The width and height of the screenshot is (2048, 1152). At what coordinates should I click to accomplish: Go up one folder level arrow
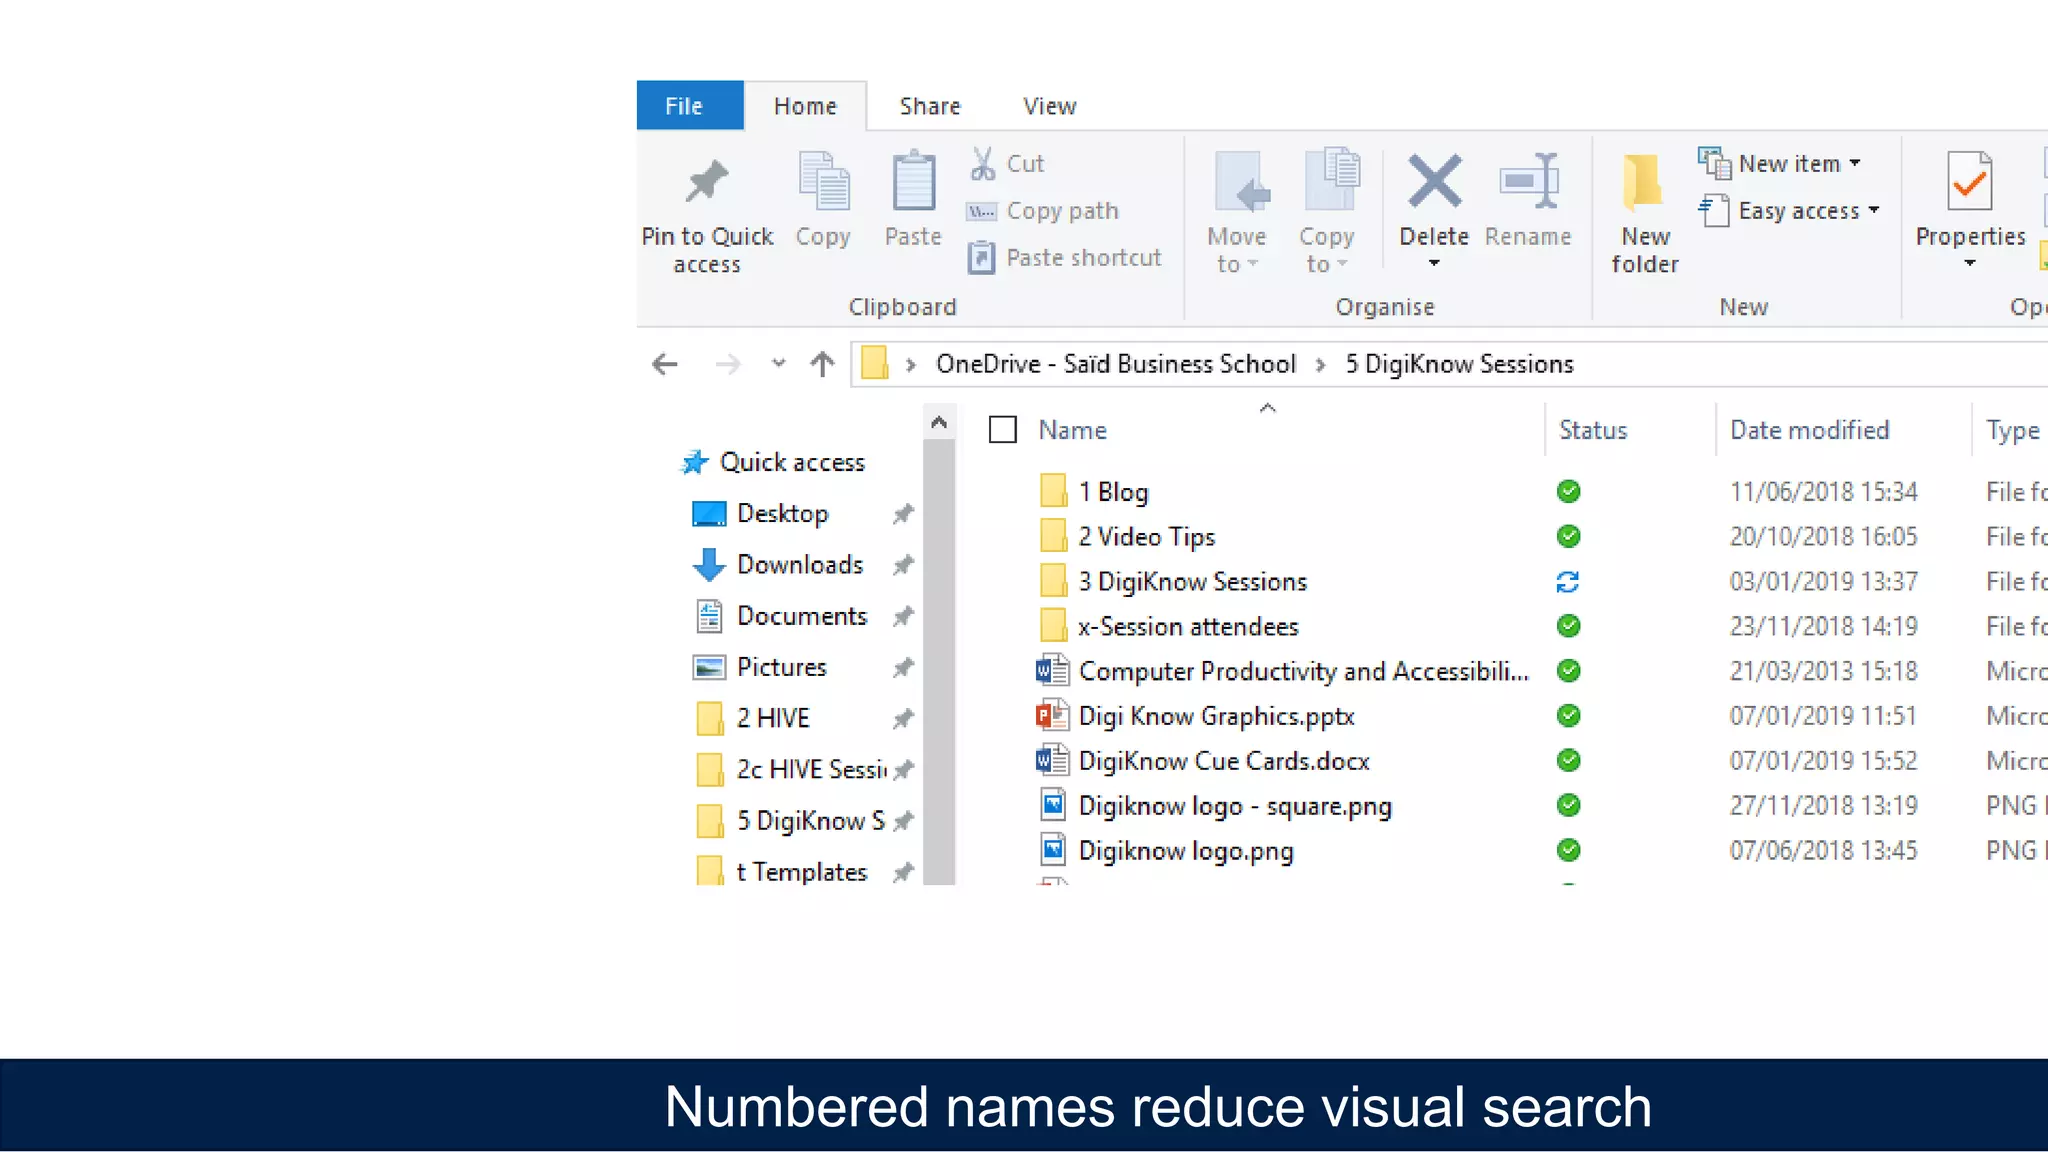pos(822,365)
